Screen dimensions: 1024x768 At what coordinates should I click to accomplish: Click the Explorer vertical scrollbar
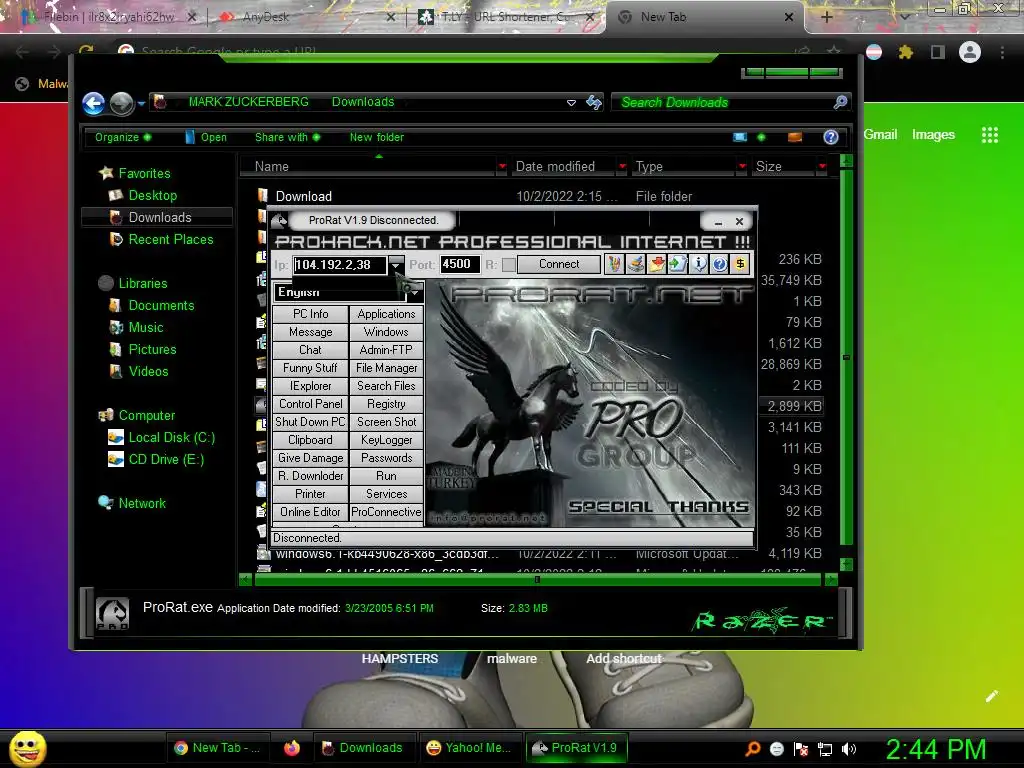coord(846,357)
